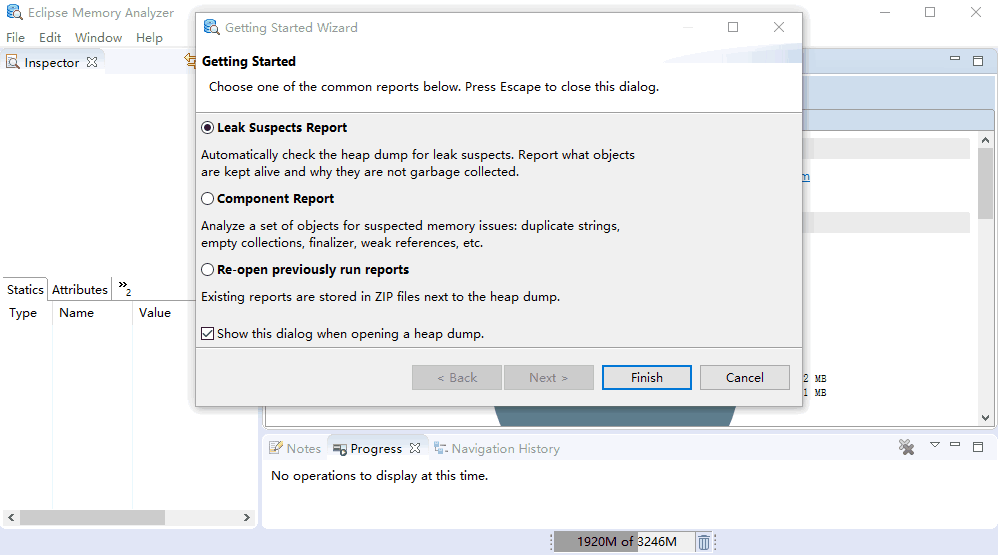Close the Inspector view tab

[92, 62]
